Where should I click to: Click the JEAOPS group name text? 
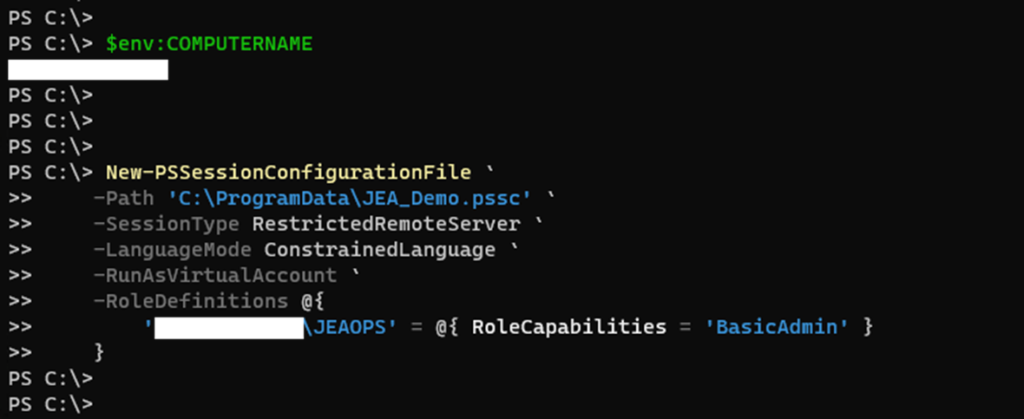tap(340, 327)
